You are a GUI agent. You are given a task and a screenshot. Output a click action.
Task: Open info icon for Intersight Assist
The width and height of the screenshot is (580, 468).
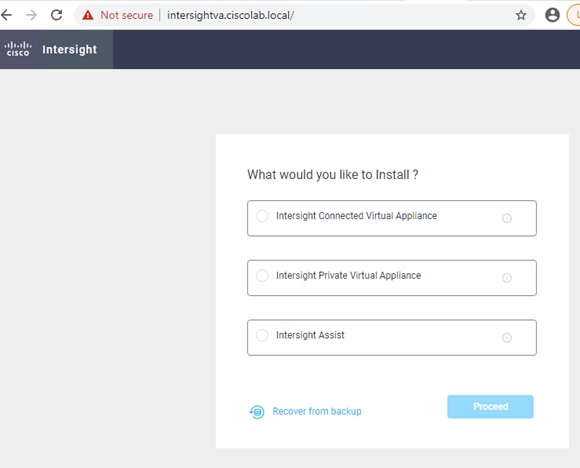click(507, 337)
